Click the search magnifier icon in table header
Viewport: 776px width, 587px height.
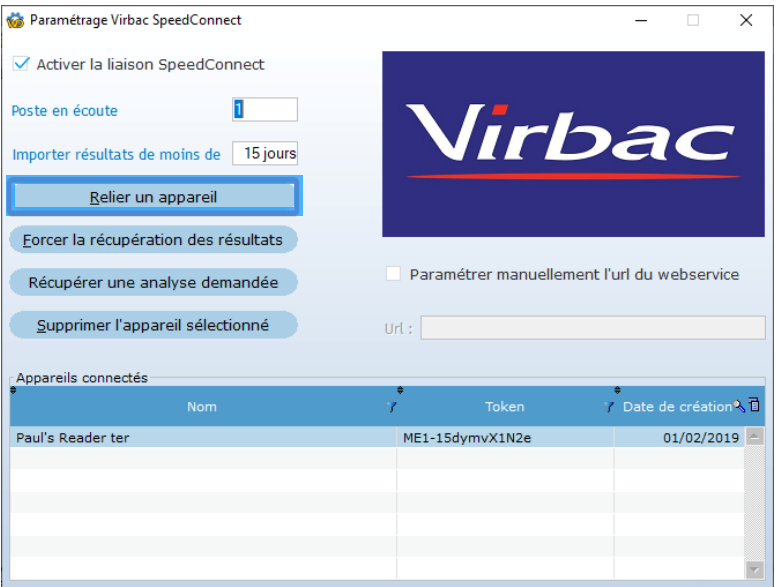click(739, 406)
